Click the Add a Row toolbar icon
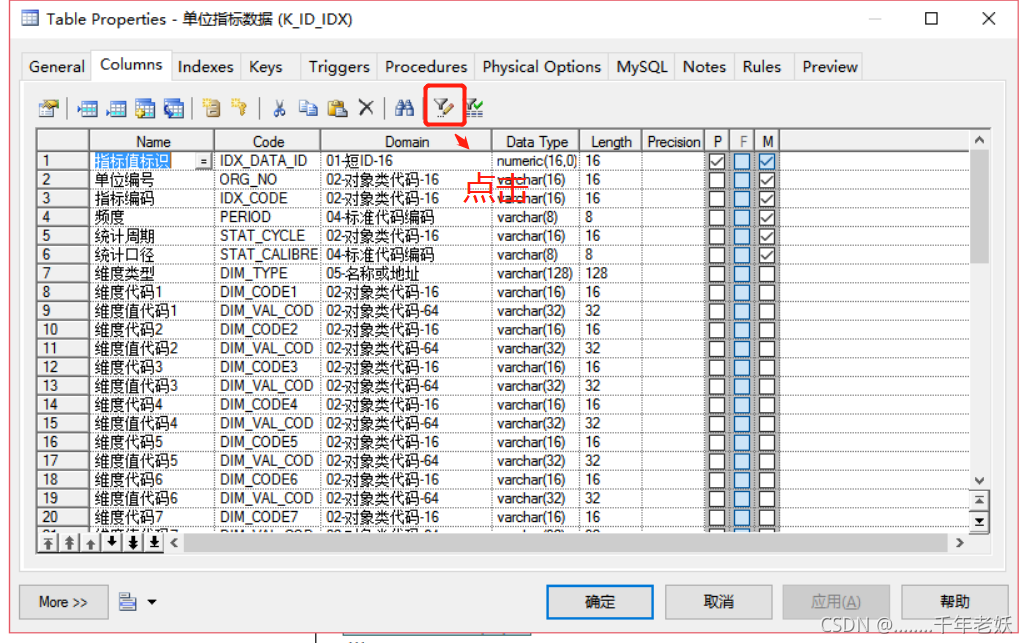Screen dimensions: 1028x643 (116, 108)
